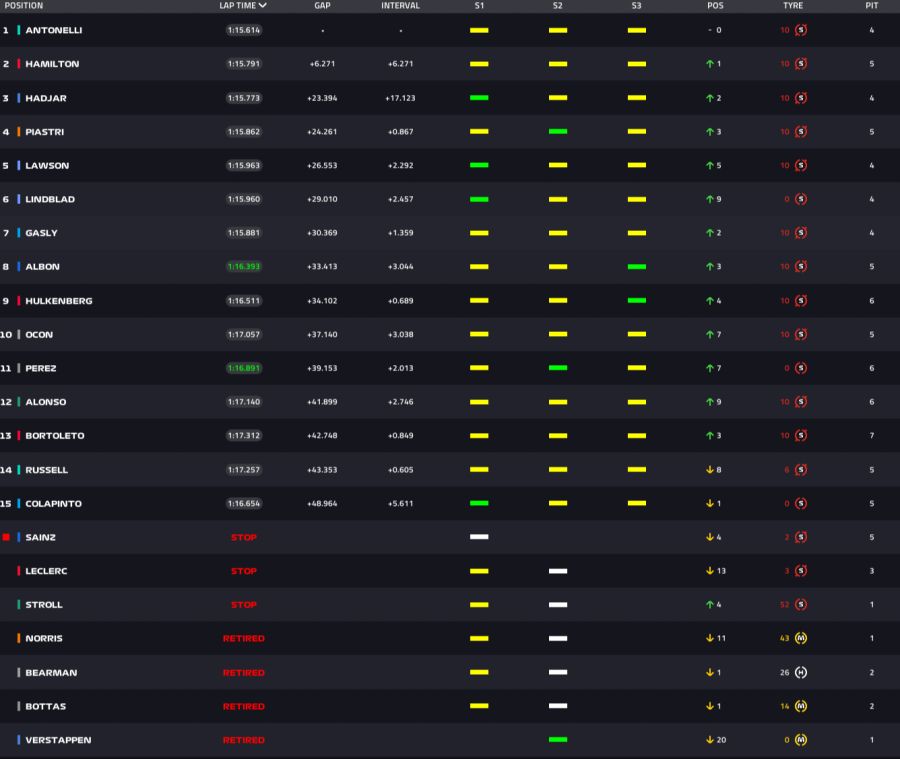Click Sainz's soft tyre icon
The image size is (900, 759).
tap(801, 537)
